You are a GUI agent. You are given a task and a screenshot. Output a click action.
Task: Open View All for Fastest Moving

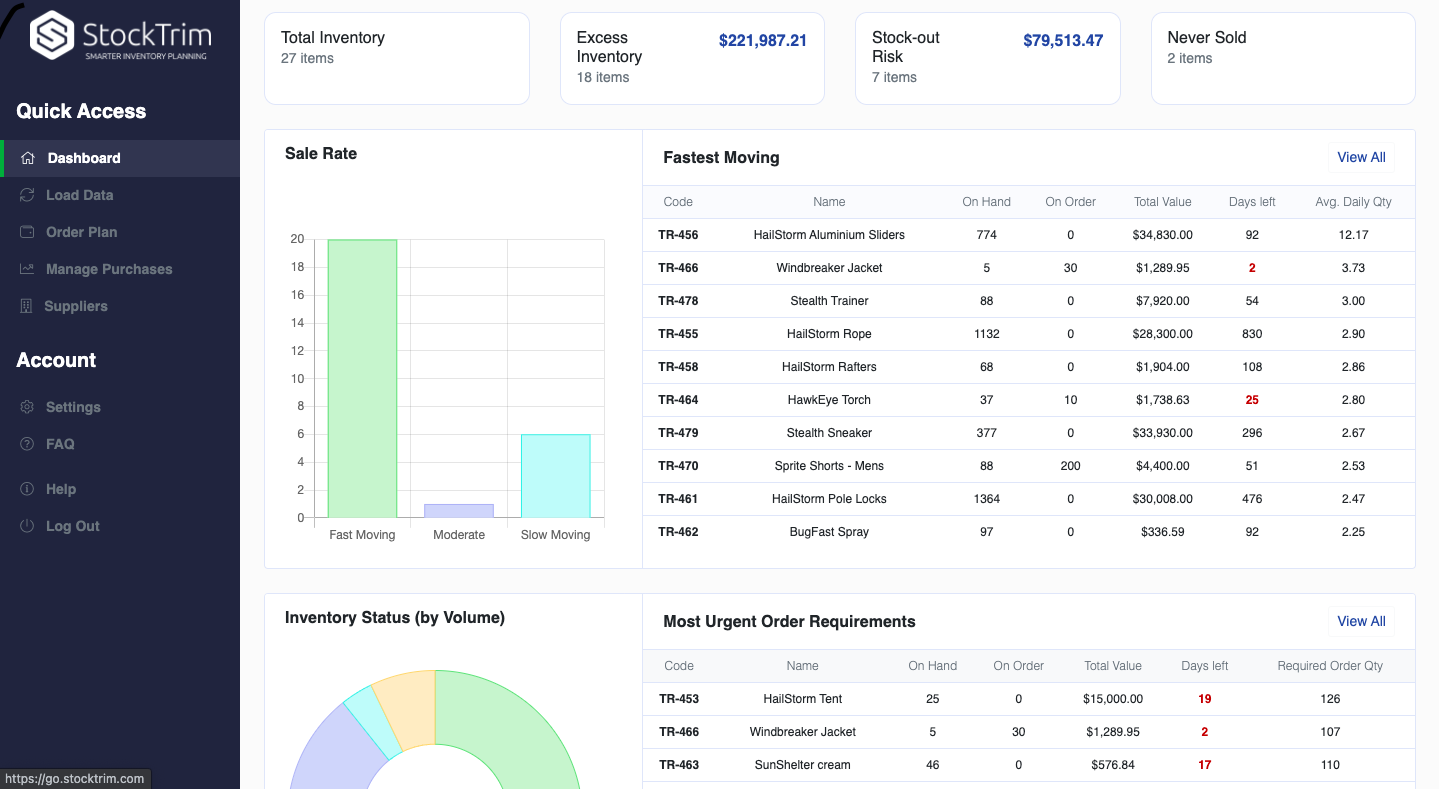pos(1361,157)
